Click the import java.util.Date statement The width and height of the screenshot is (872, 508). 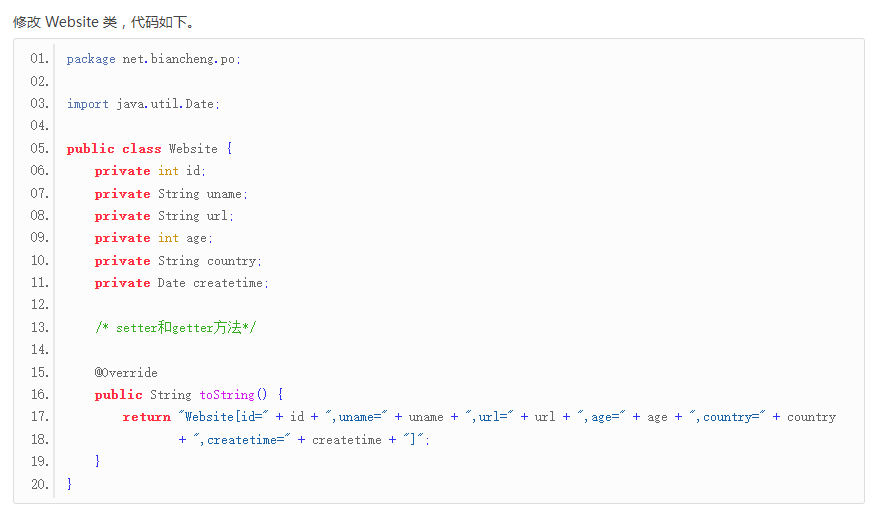point(142,104)
